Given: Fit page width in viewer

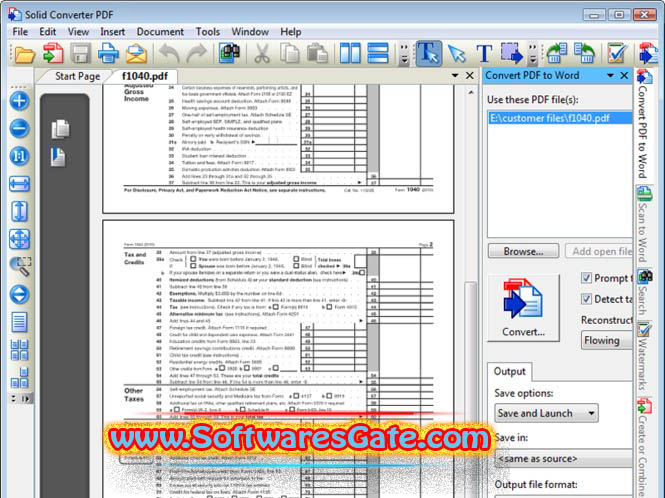Looking at the screenshot, I should tap(19, 184).
